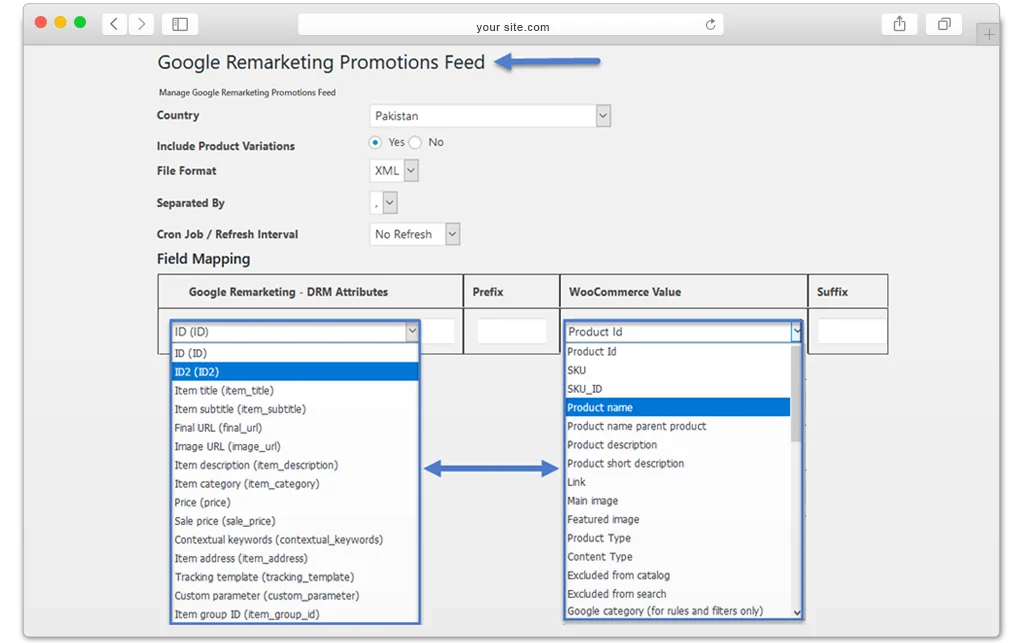The image size is (1024, 643).
Task: Choose Contextual keywords (contextual_keywords) option
Action: point(295,540)
